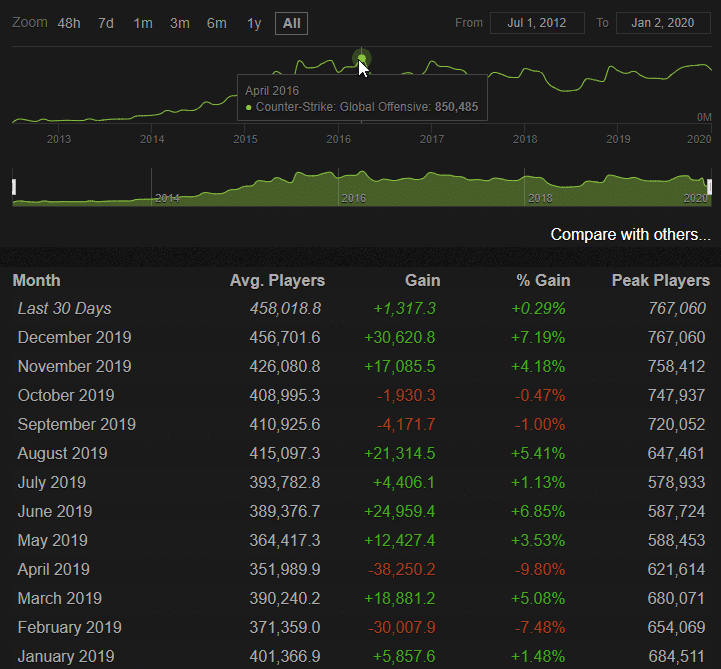Select the December 2019 row label
The image size is (721, 669).
point(74,337)
